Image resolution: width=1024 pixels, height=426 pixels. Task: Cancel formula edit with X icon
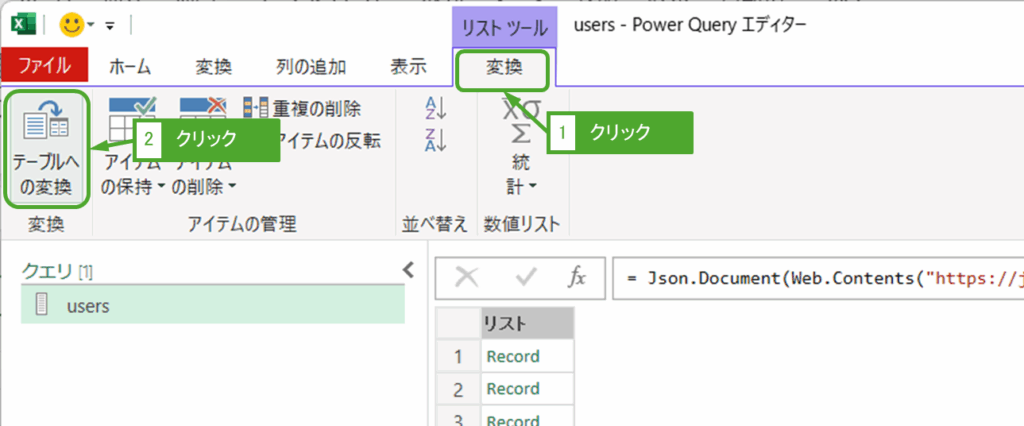tap(465, 278)
